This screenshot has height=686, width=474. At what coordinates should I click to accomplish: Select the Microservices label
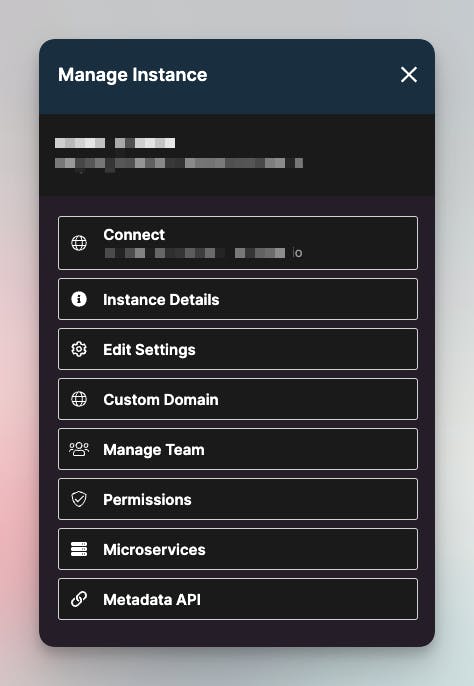[154, 550]
